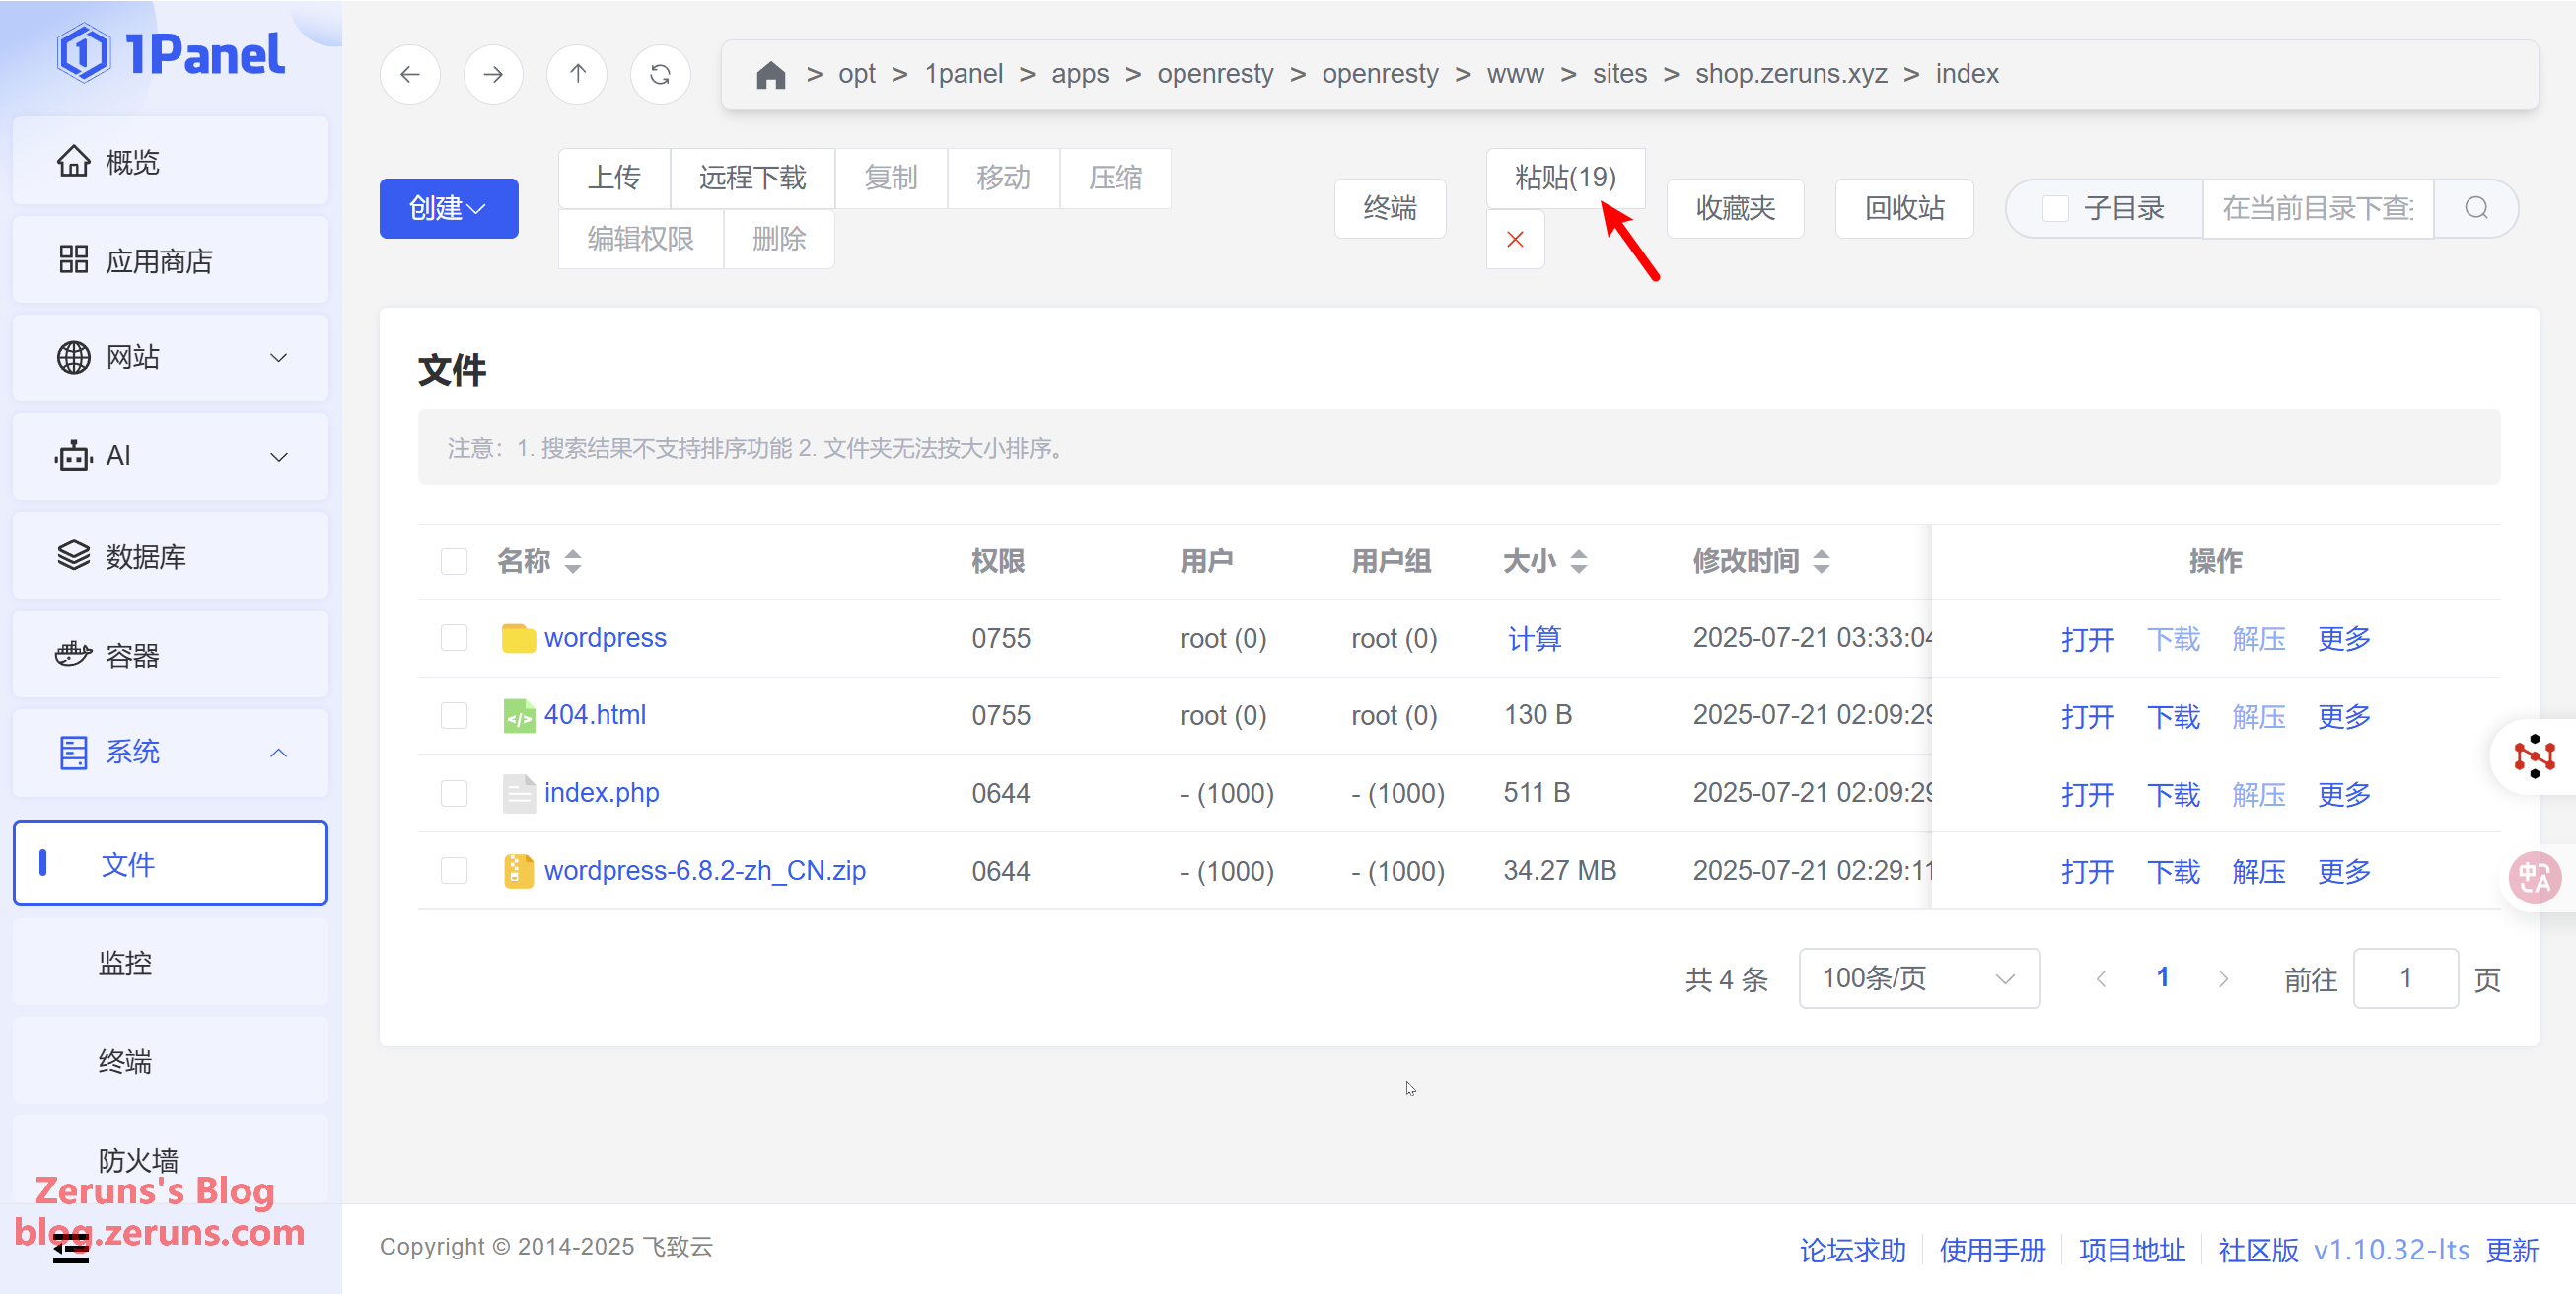Screen dimensions: 2576x1294
Task: Check the wordpress-6.8.2-zh_CN.zip row
Action: tap(454, 871)
